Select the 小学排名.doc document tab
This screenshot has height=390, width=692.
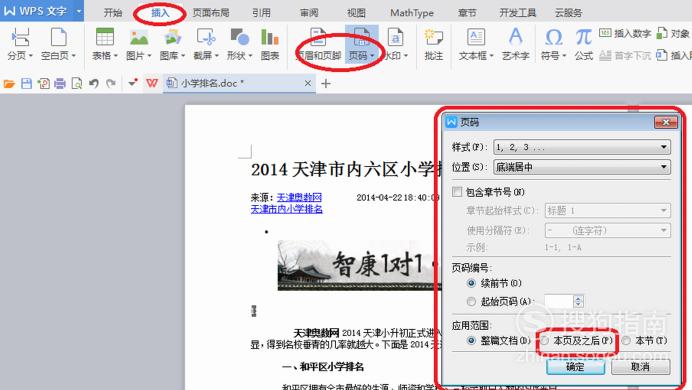pyautogui.click(x=239, y=83)
